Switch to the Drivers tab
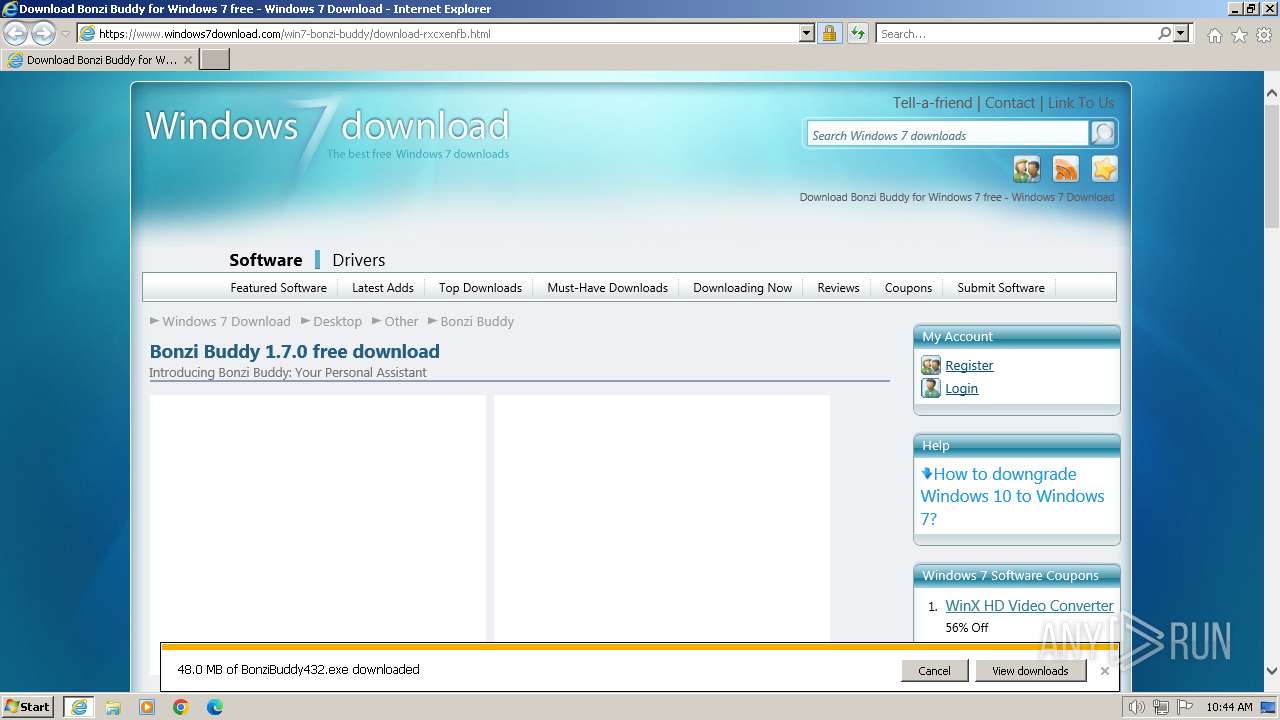The width and height of the screenshot is (1280, 720). click(x=358, y=260)
